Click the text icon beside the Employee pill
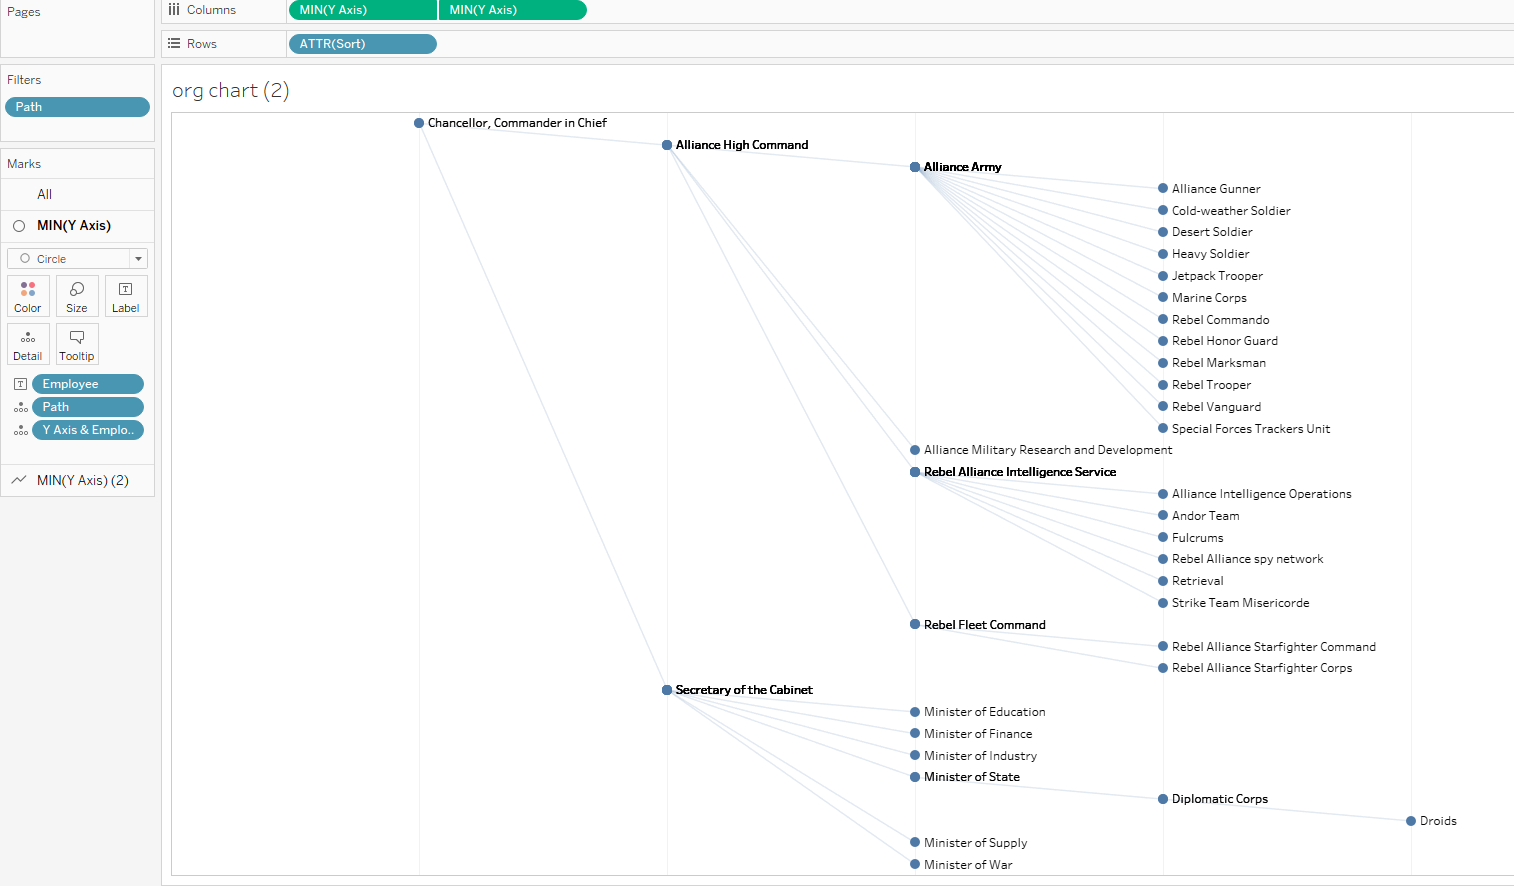This screenshot has width=1514, height=886. pyautogui.click(x=20, y=383)
